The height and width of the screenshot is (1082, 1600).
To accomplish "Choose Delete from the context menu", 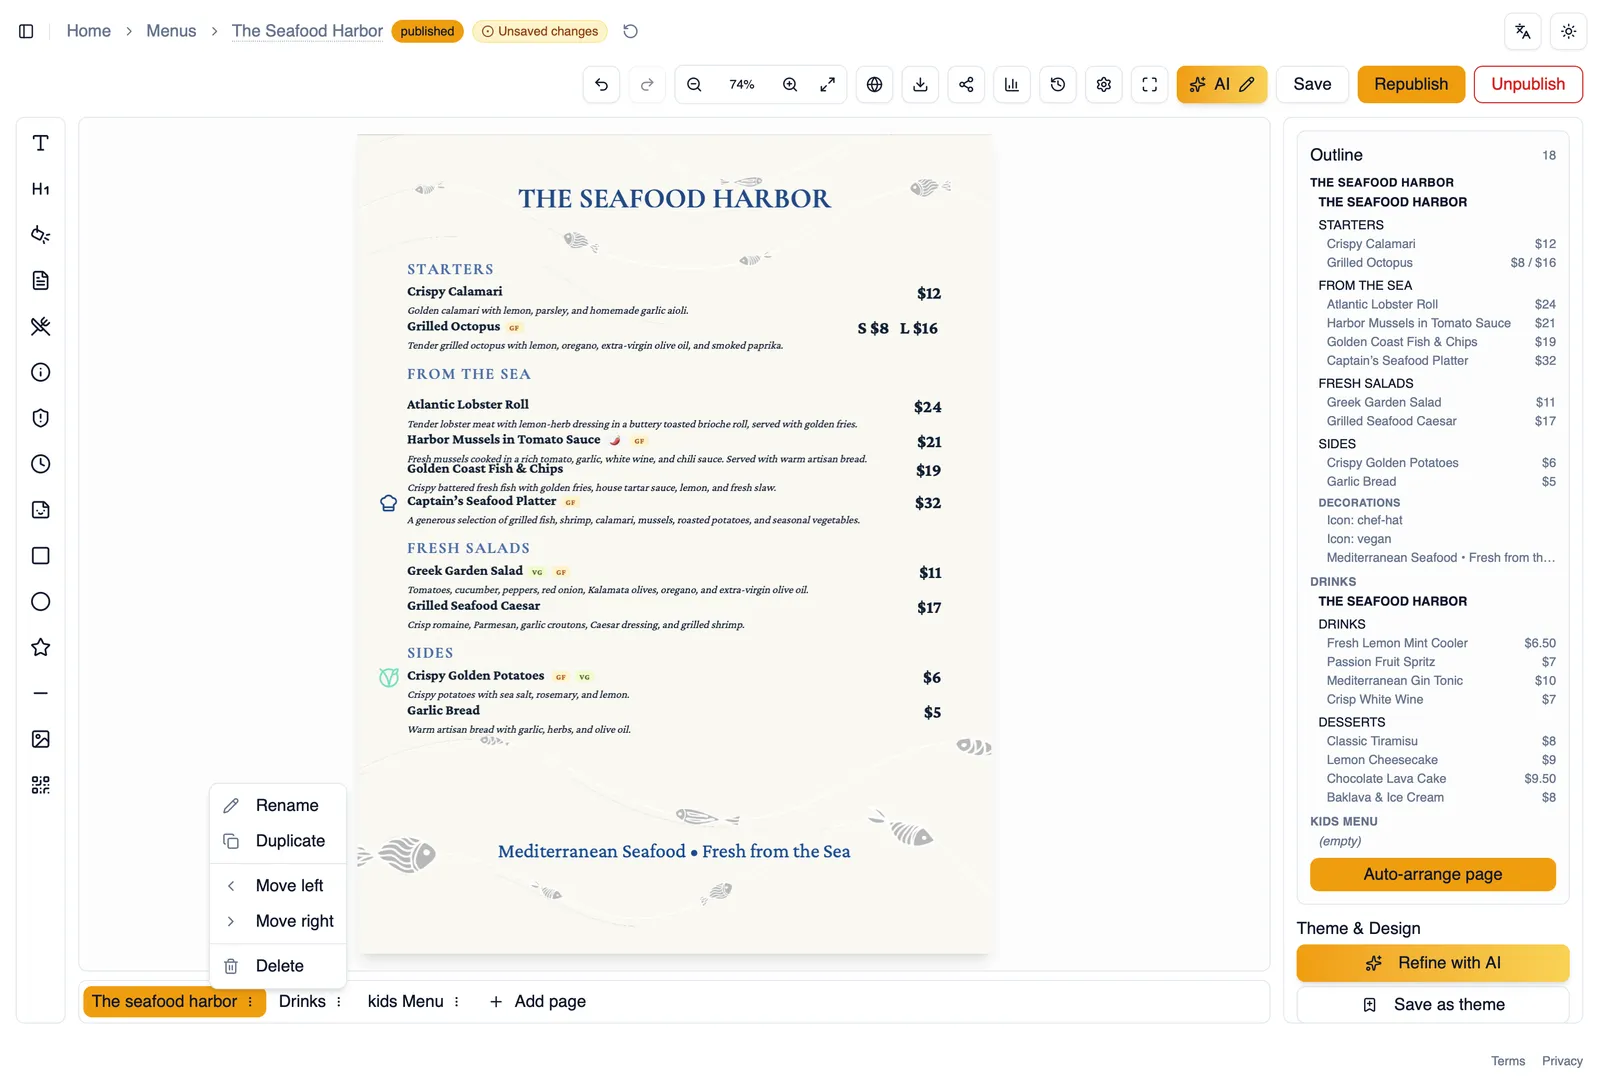I will 278,966.
